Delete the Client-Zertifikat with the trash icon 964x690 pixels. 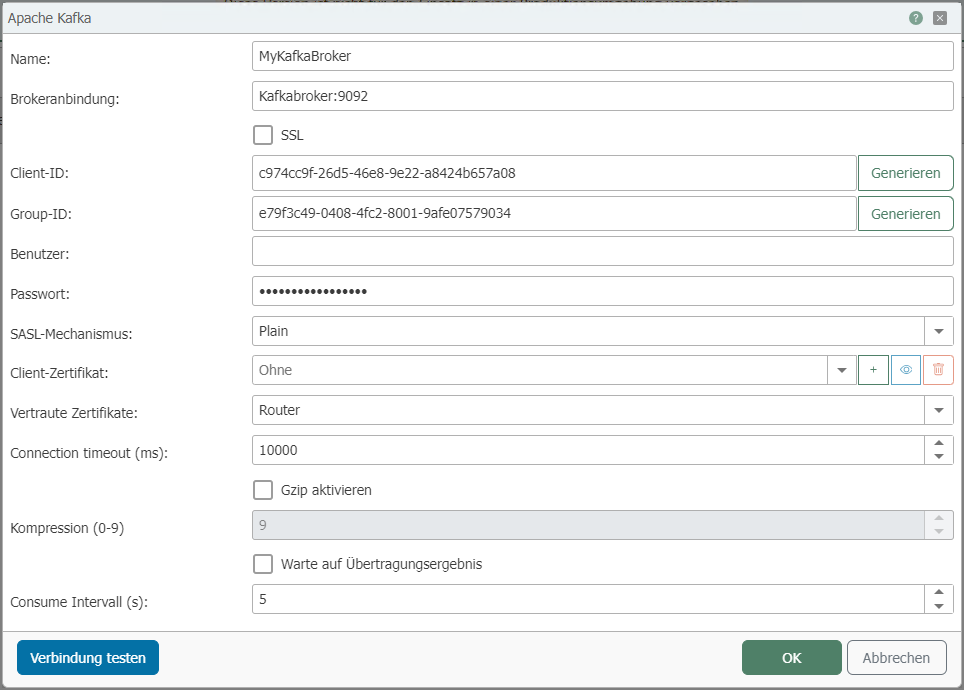click(938, 370)
